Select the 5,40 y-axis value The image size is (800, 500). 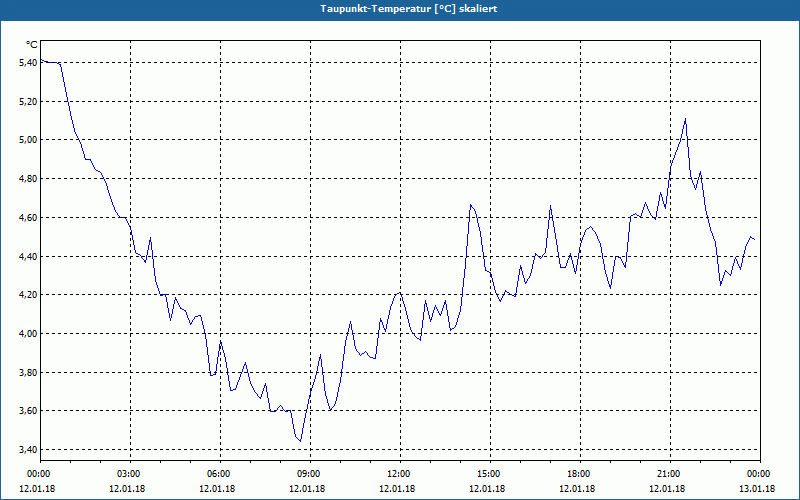coord(28,62)
